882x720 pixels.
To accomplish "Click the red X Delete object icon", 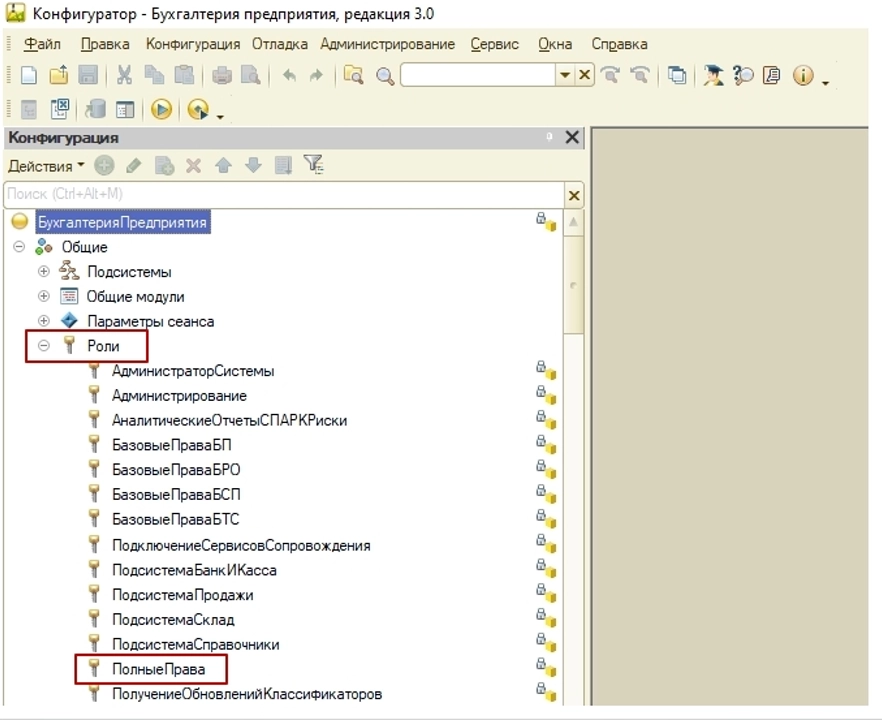I will click(x=194, y=165).
